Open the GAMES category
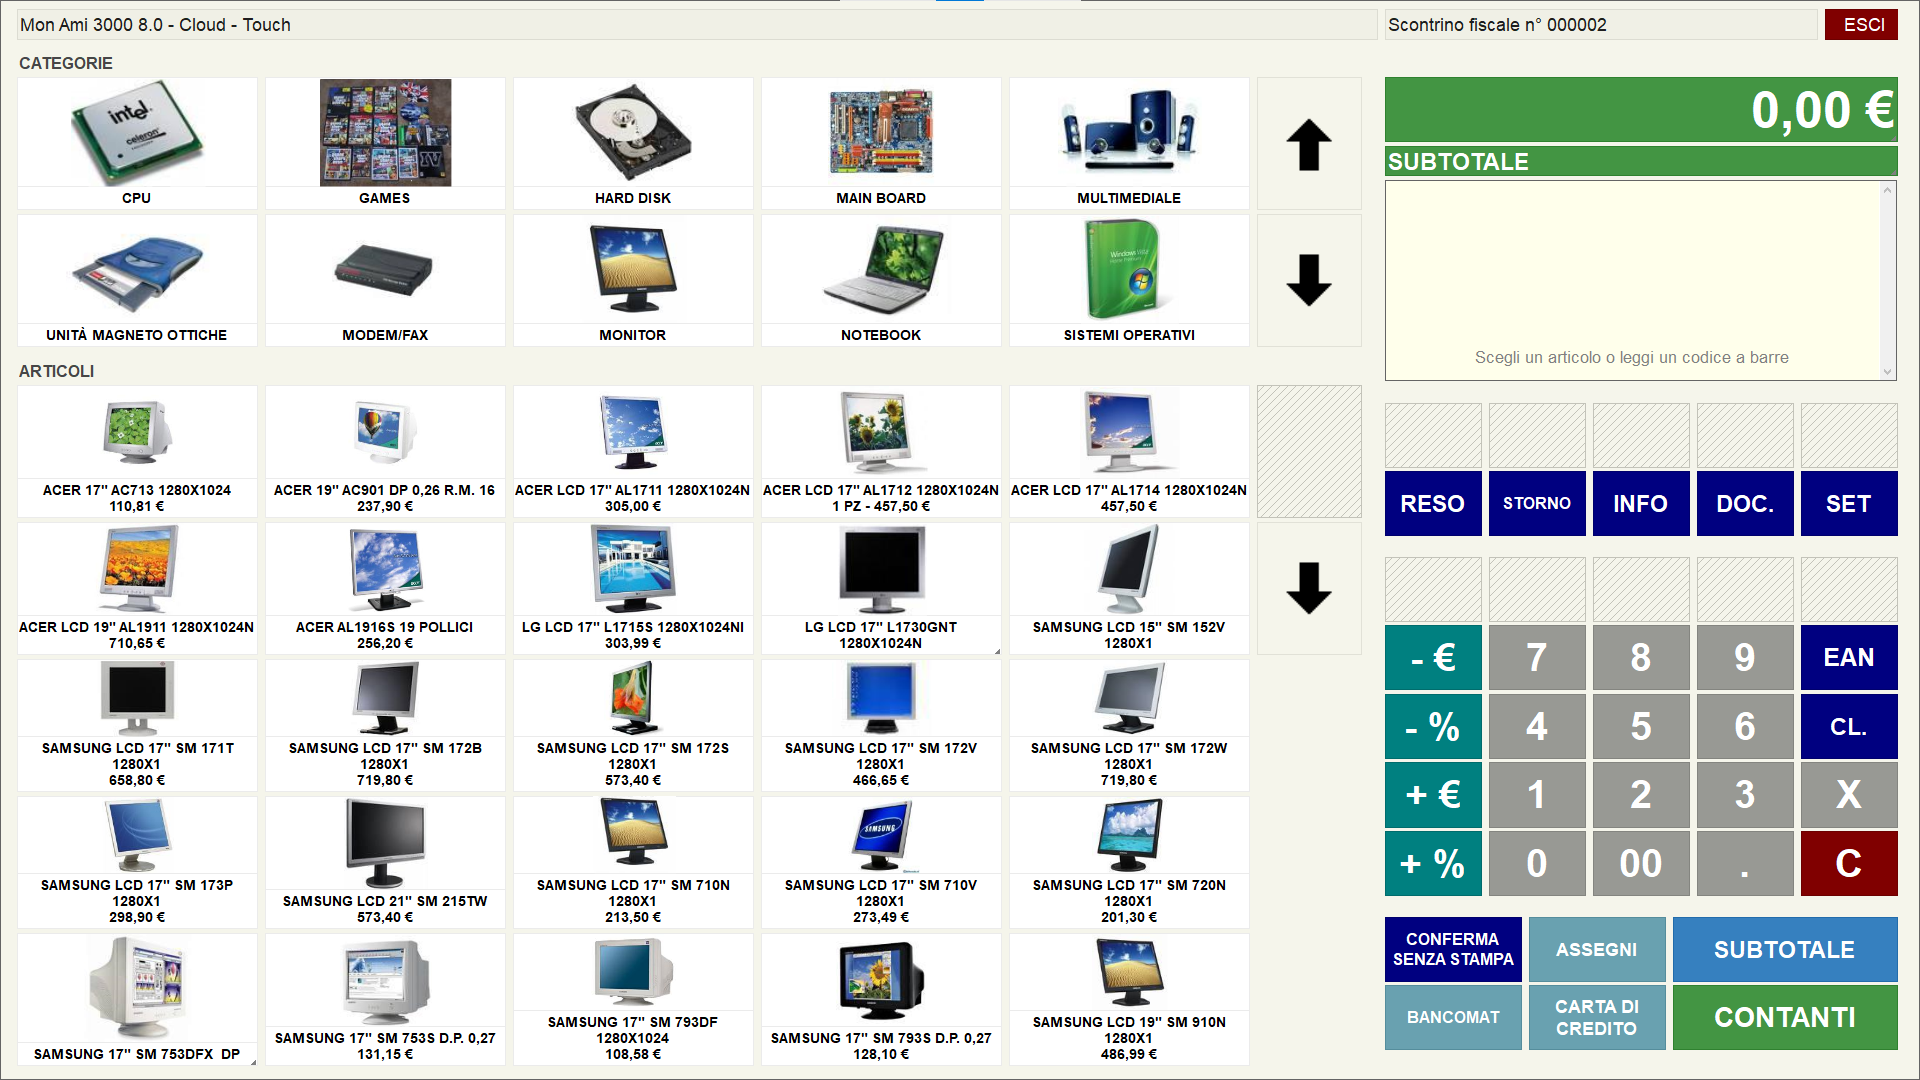The width and height of the screenshot is (1920, 1080). click(385, 143)
